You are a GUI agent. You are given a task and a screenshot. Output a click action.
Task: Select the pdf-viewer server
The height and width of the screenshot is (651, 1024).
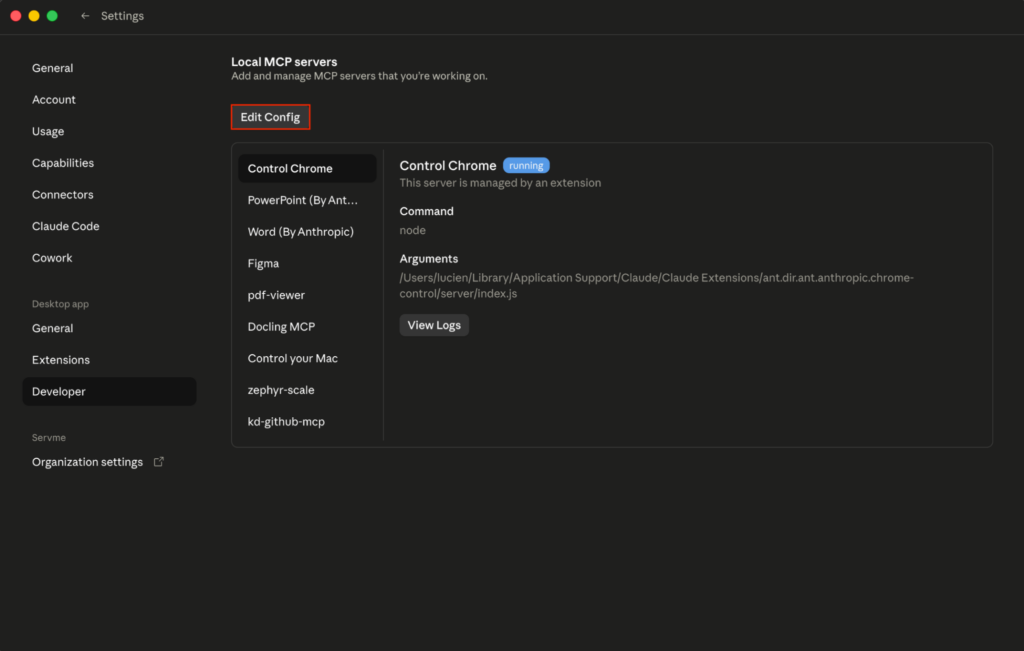(307, 295)
